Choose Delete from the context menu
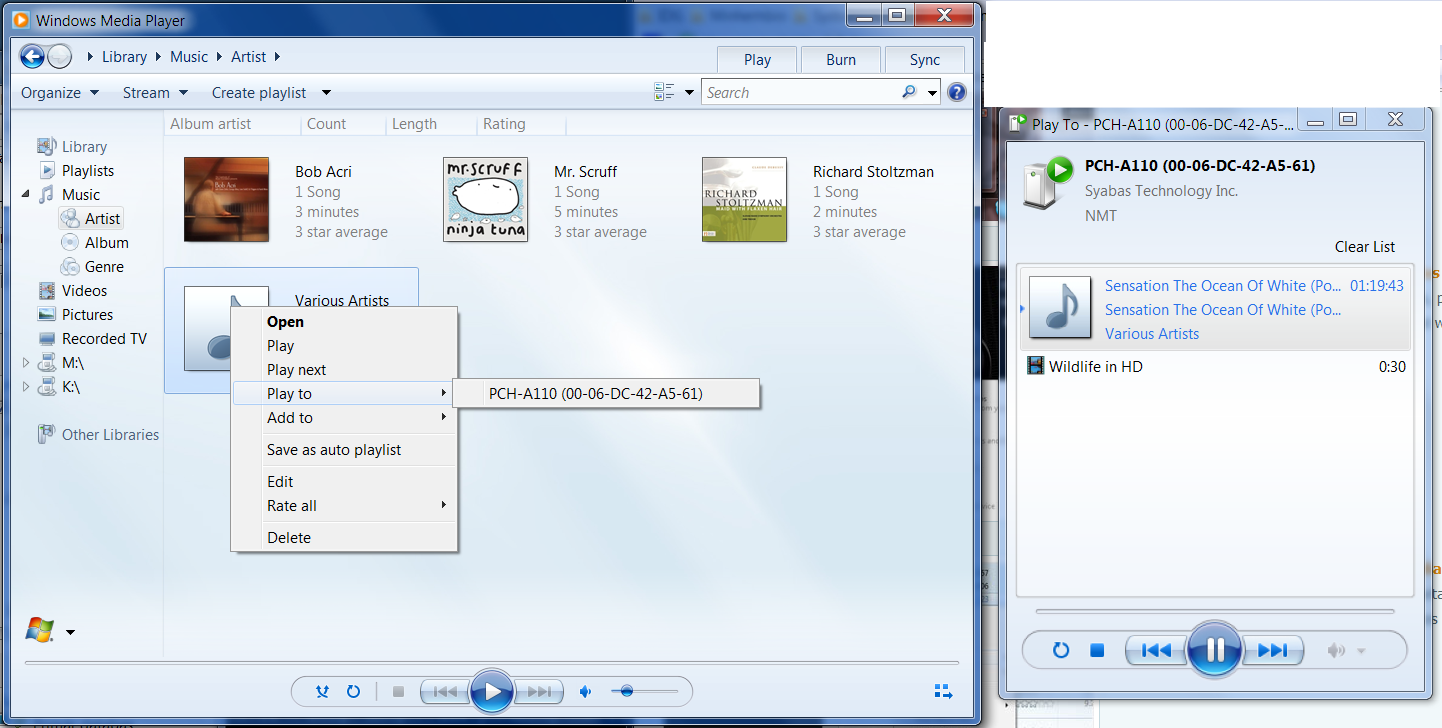 (344, 538)
